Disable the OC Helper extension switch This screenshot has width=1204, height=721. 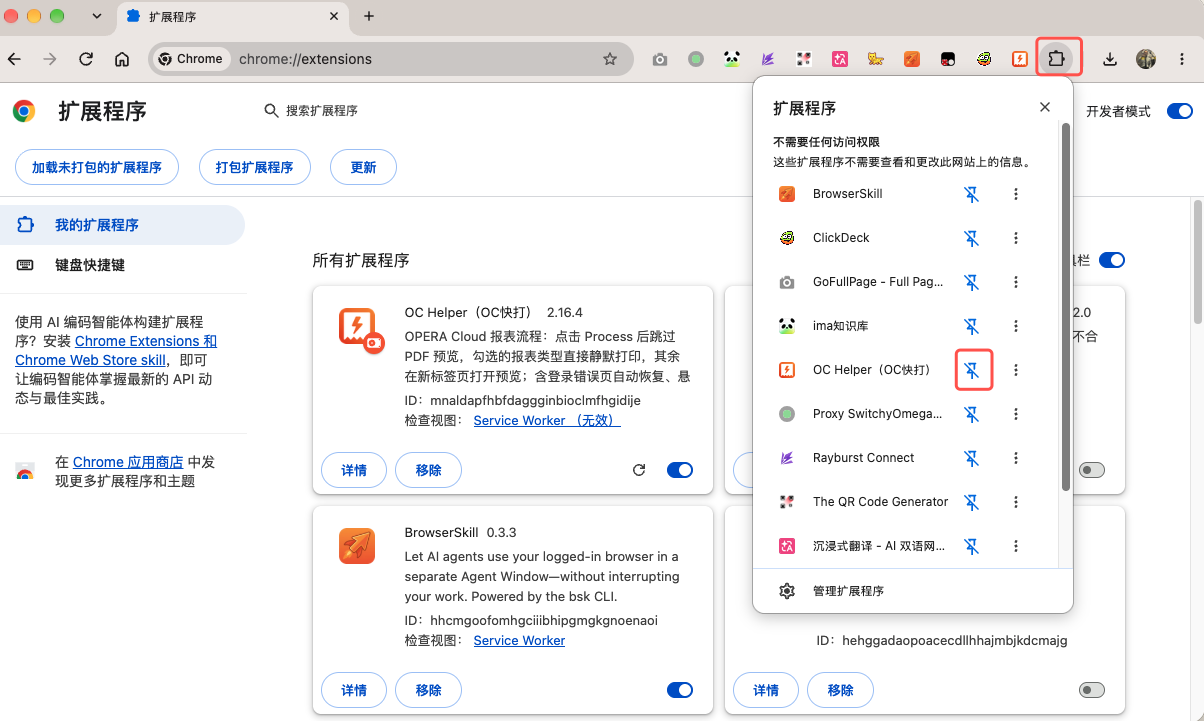pyautogui.click(x=680, y=470)
